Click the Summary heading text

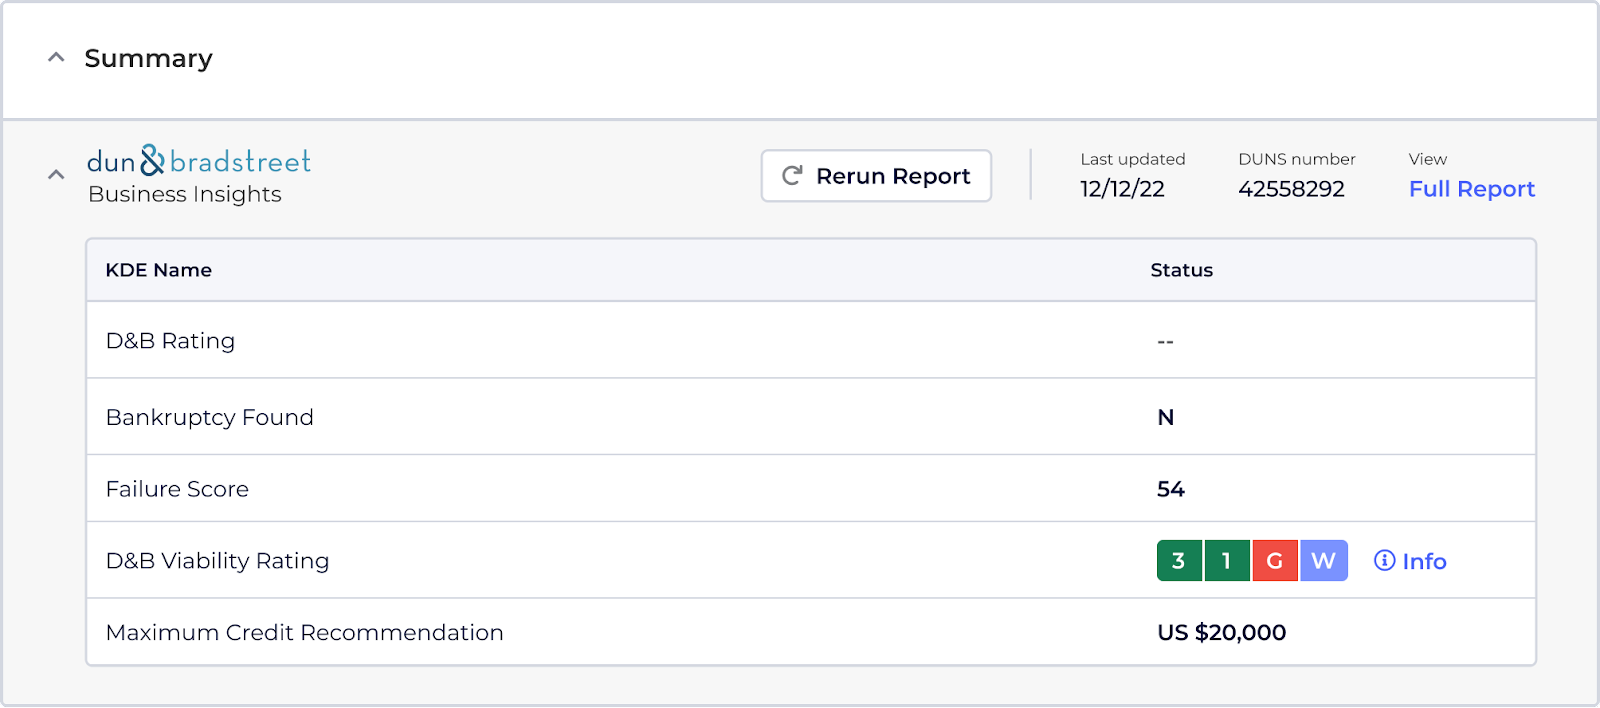tap(148, 59)
